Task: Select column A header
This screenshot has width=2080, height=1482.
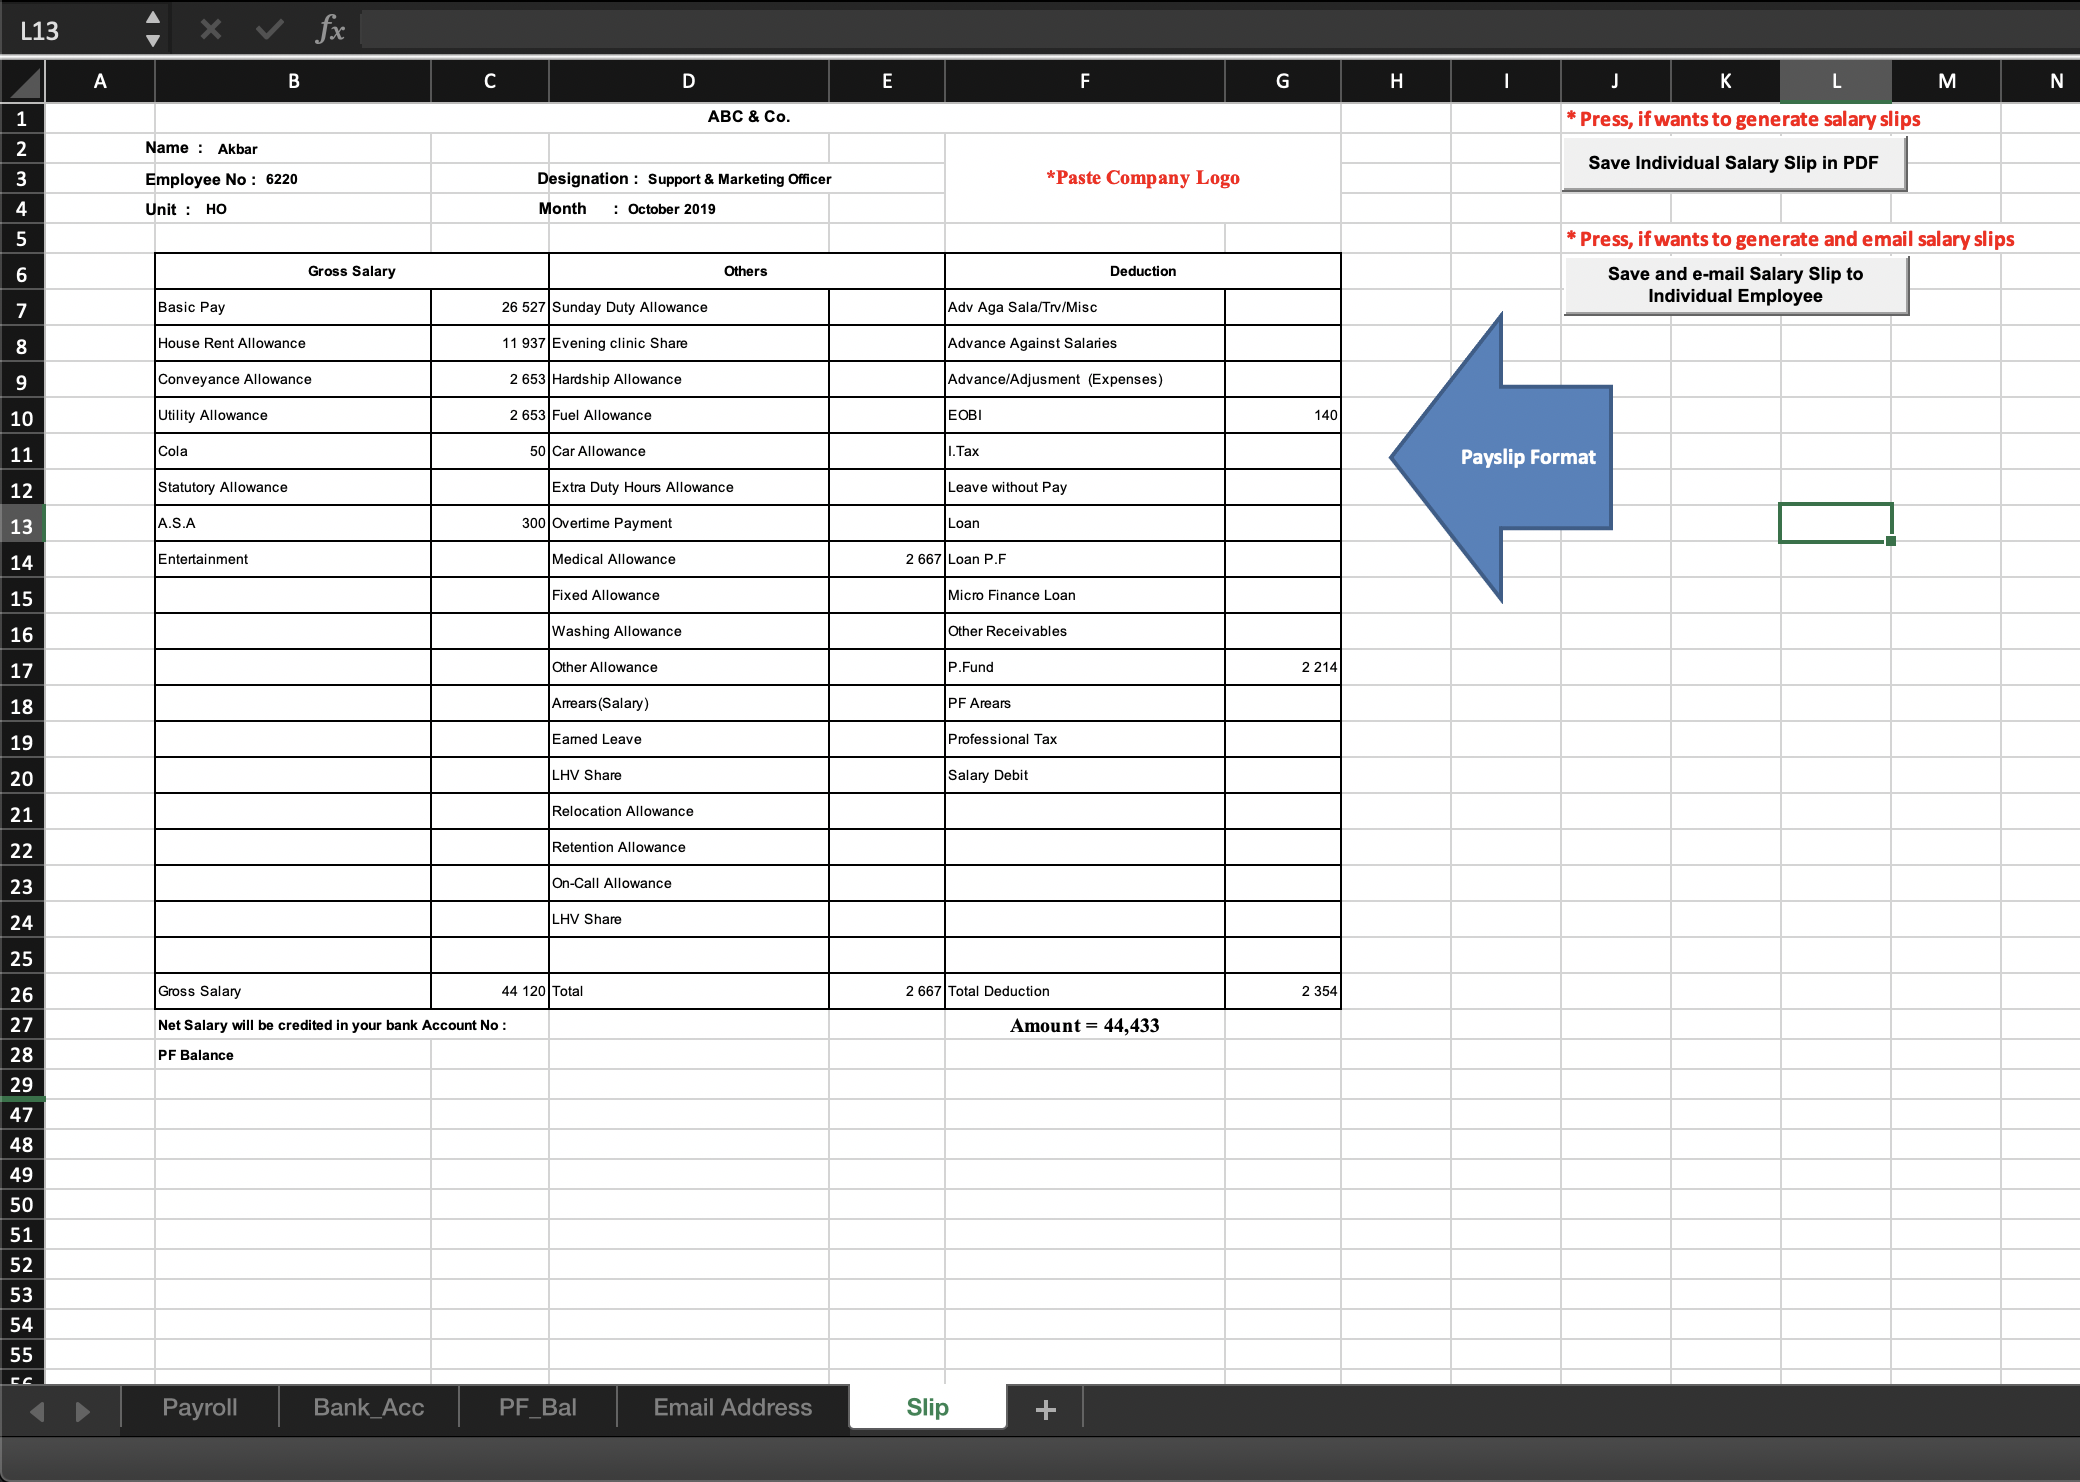Action: [100, 81]
